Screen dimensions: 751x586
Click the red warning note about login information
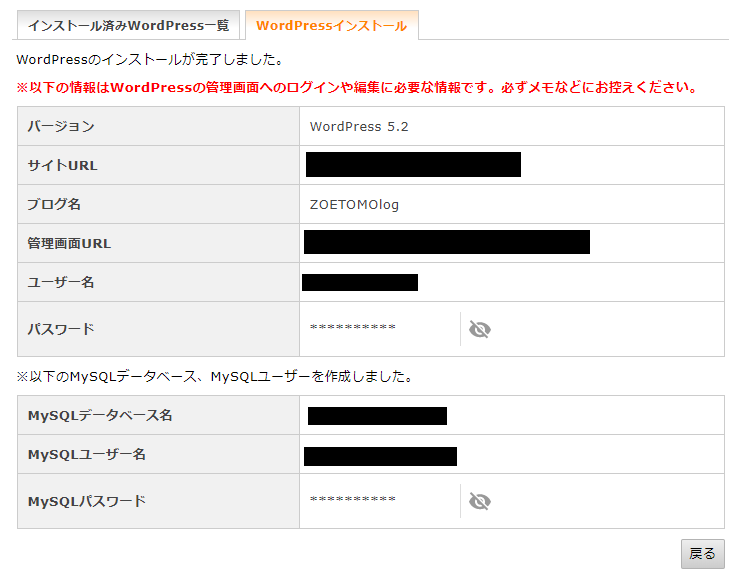pos(357,87)
